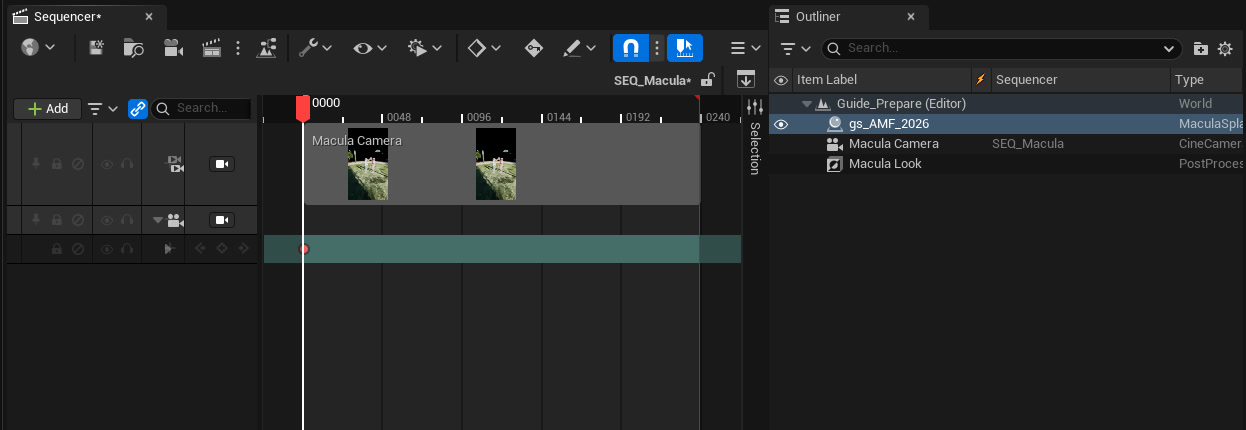The width and height of the screenshot is (1246, 430).
Task: Open the Selection sidebar tab
Action: (755, 137)
